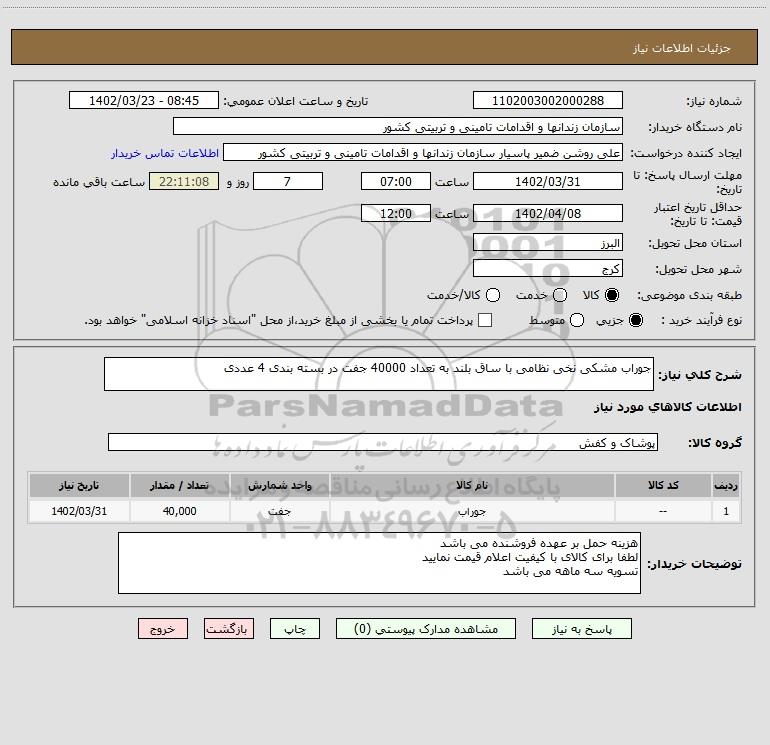Screen dimensions: 770x745
Task: Click the تاریخ نیاز column header
Action: click(79, 485)
